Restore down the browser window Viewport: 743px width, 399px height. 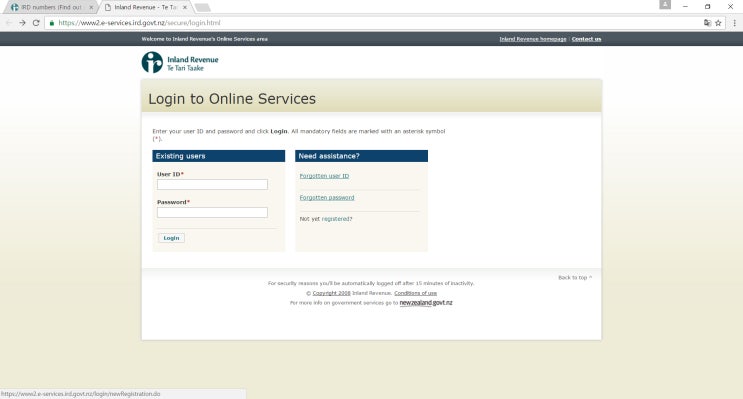click(x=707, y=7)
